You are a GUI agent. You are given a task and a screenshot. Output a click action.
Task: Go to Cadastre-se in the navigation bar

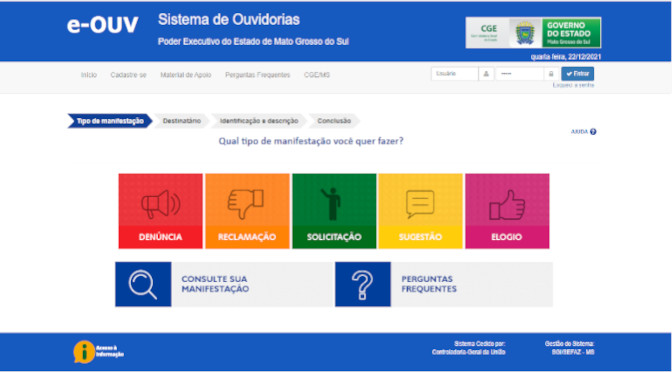tap(128, 75)
